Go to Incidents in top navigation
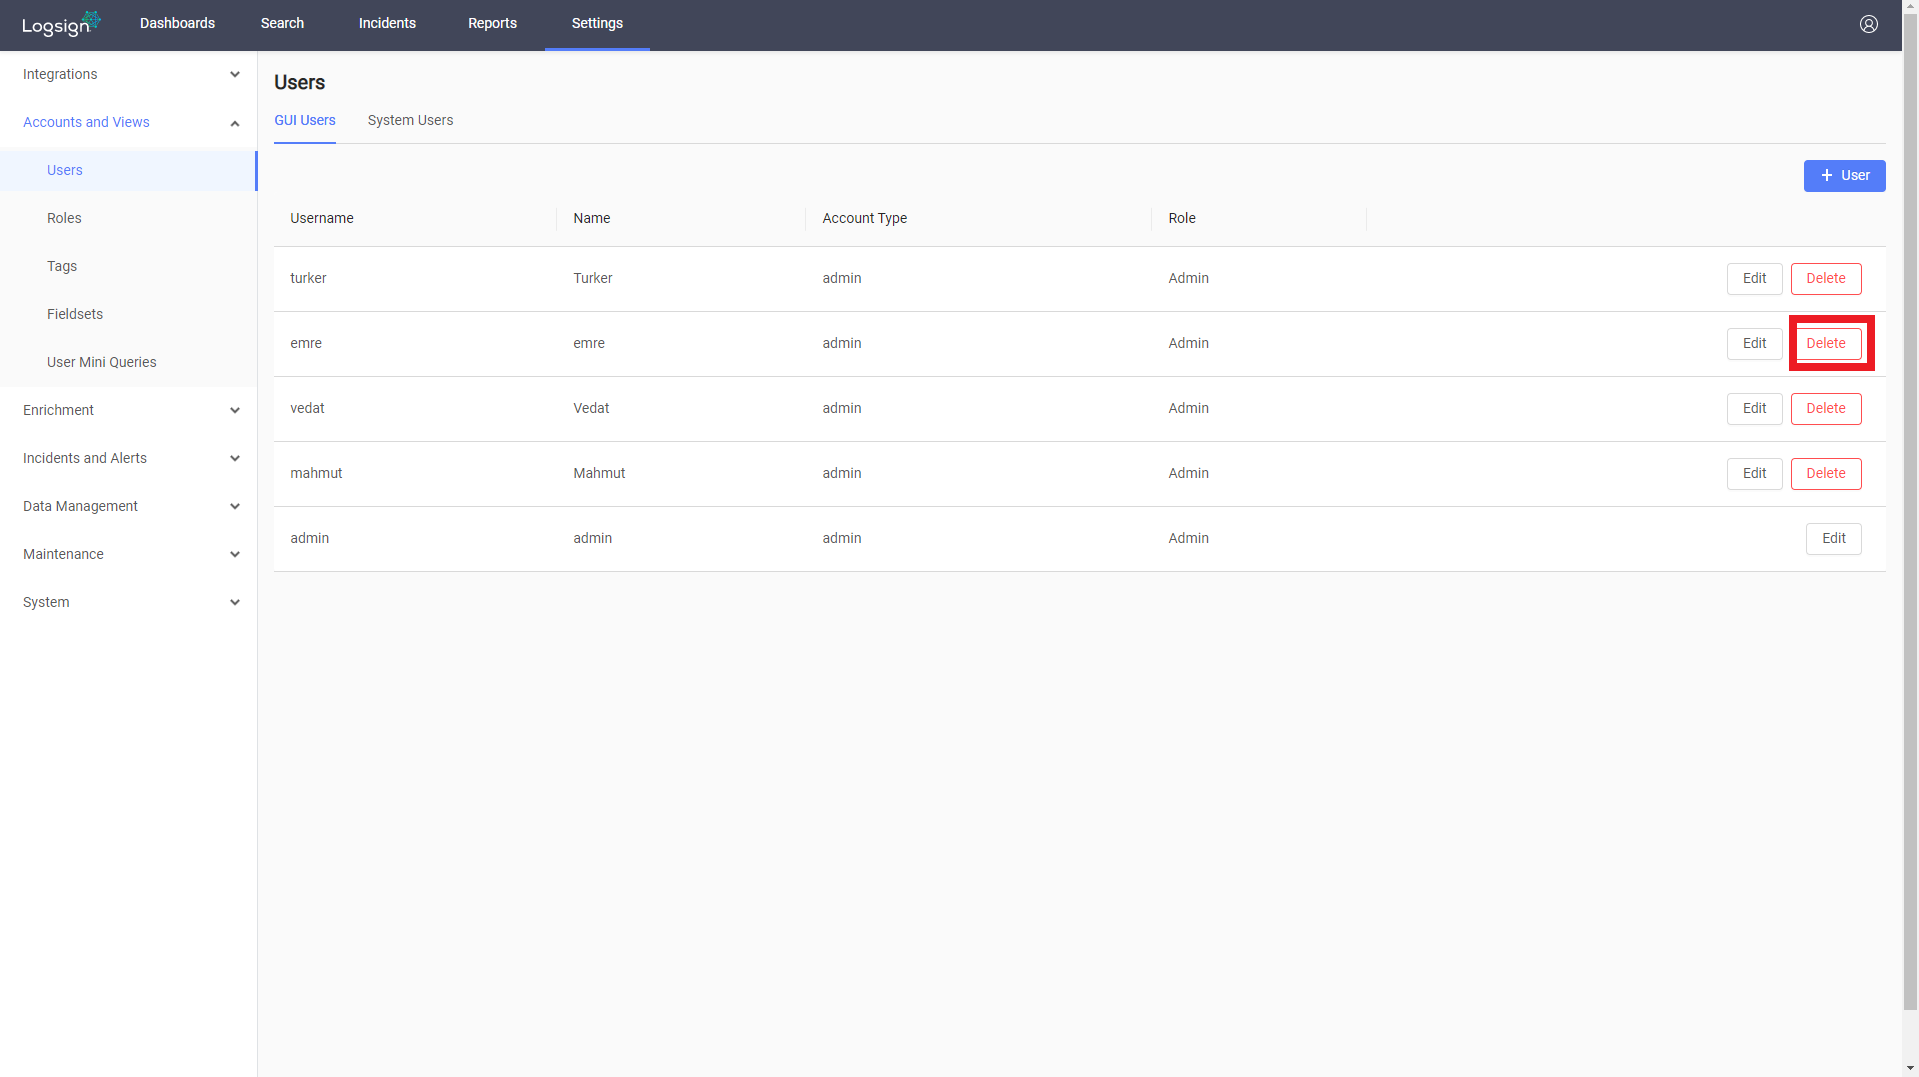The width and height of the screenshot is (1919, 1077). click(387, 24)
